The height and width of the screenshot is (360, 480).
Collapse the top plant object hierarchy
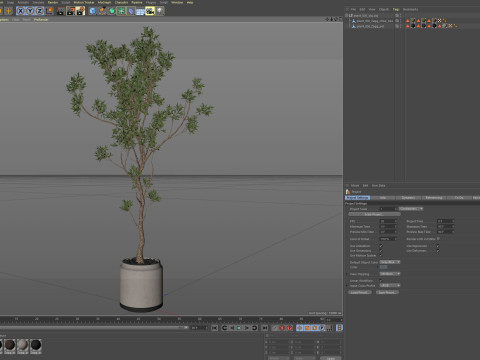[347, 15]
